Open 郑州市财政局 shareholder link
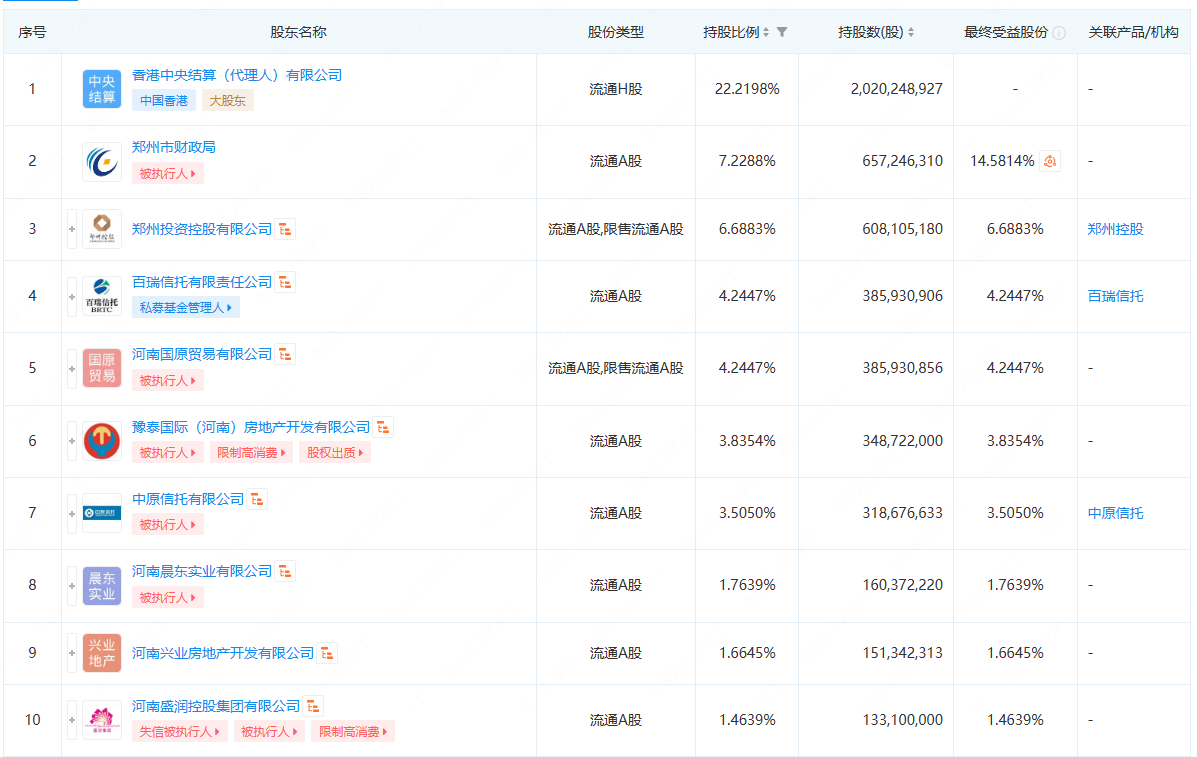Screen dimensions: 1197x757 point(173,147)
